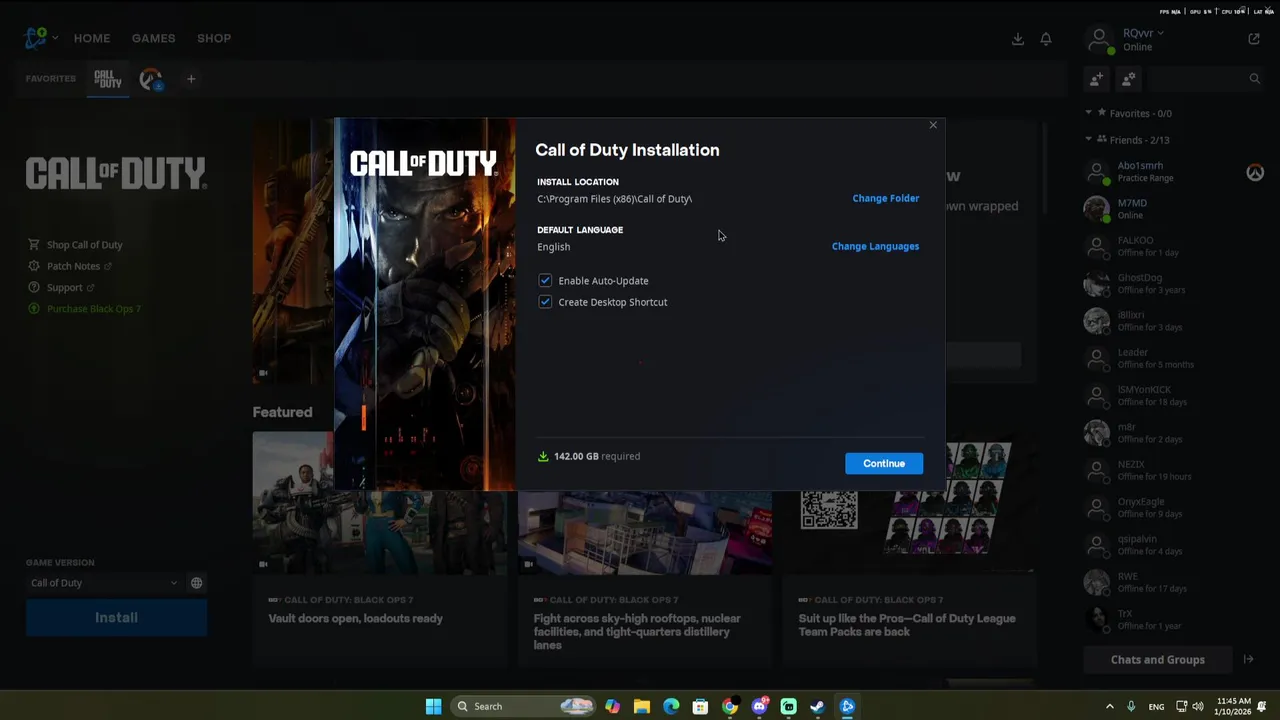The image size is (1280, 720).
Task: Click the friends search magnifier icon
Action: 1255,79
